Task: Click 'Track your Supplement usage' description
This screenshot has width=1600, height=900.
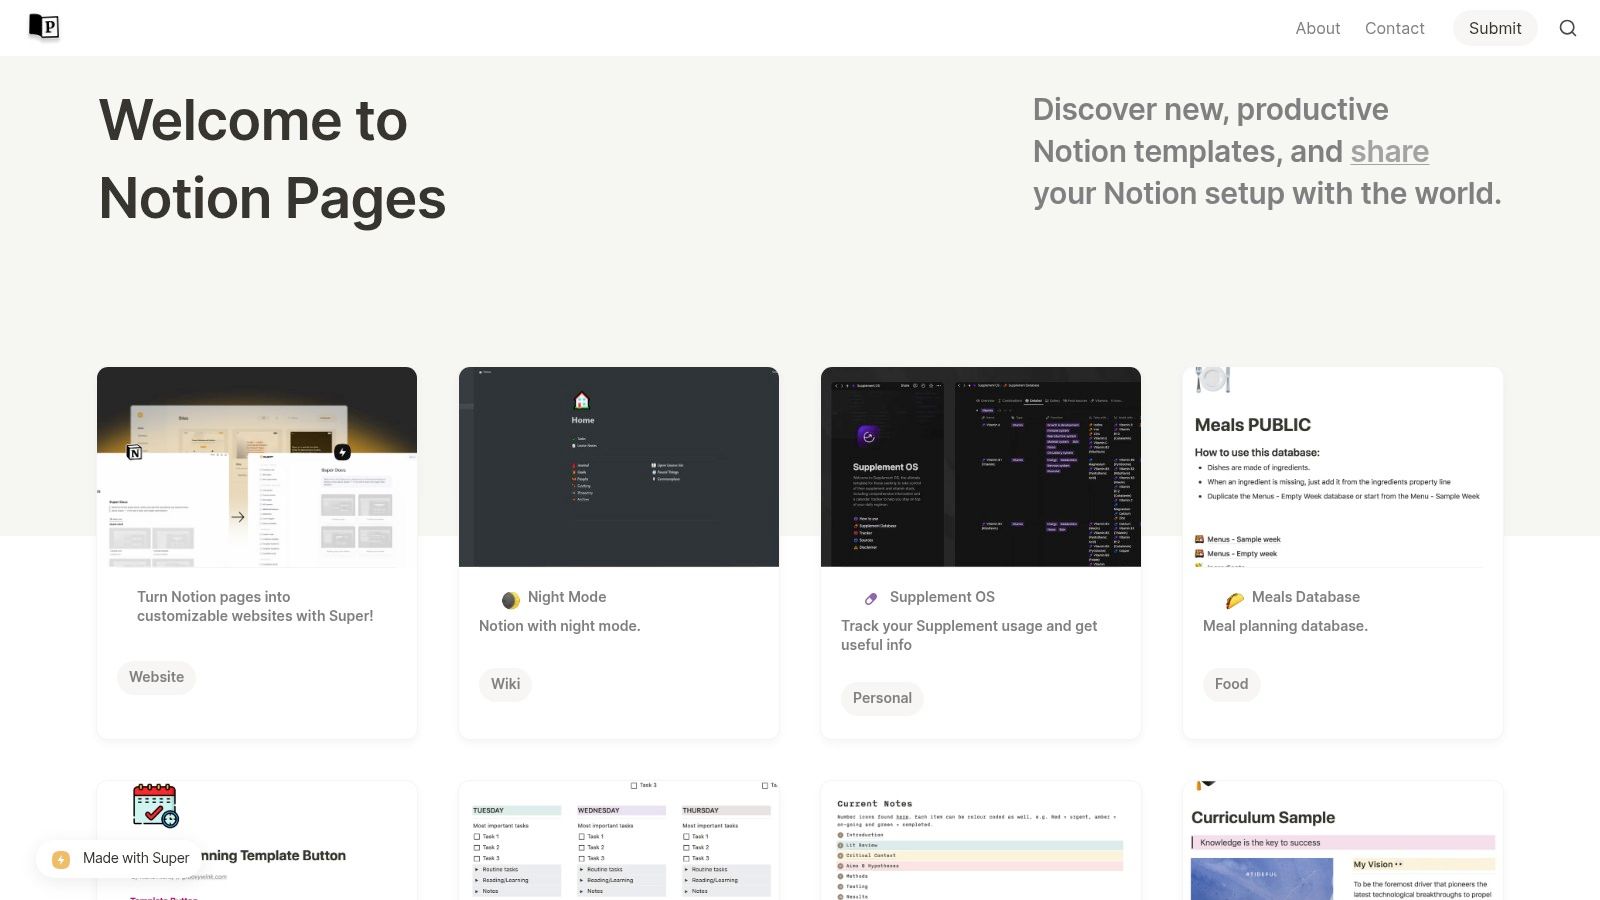Action: (969, 635)
